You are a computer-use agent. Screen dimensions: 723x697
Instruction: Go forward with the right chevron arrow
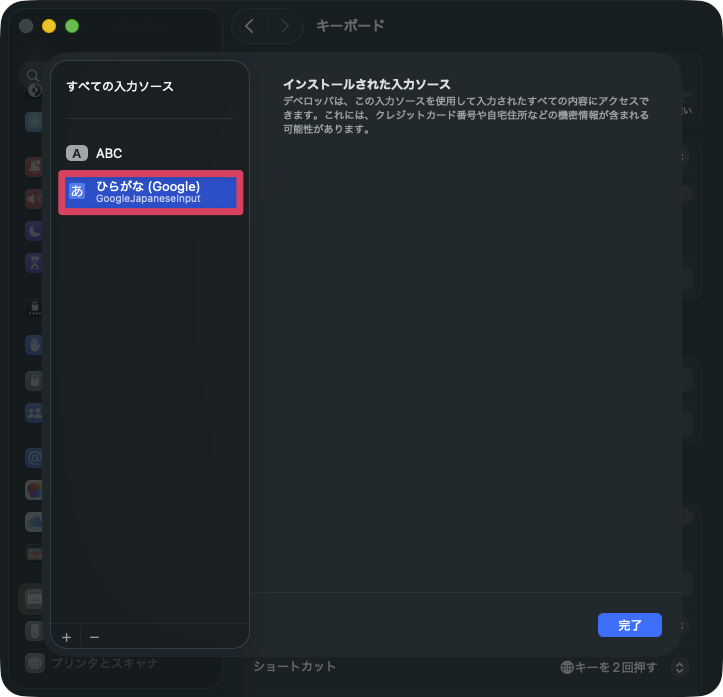pos(285,26)
